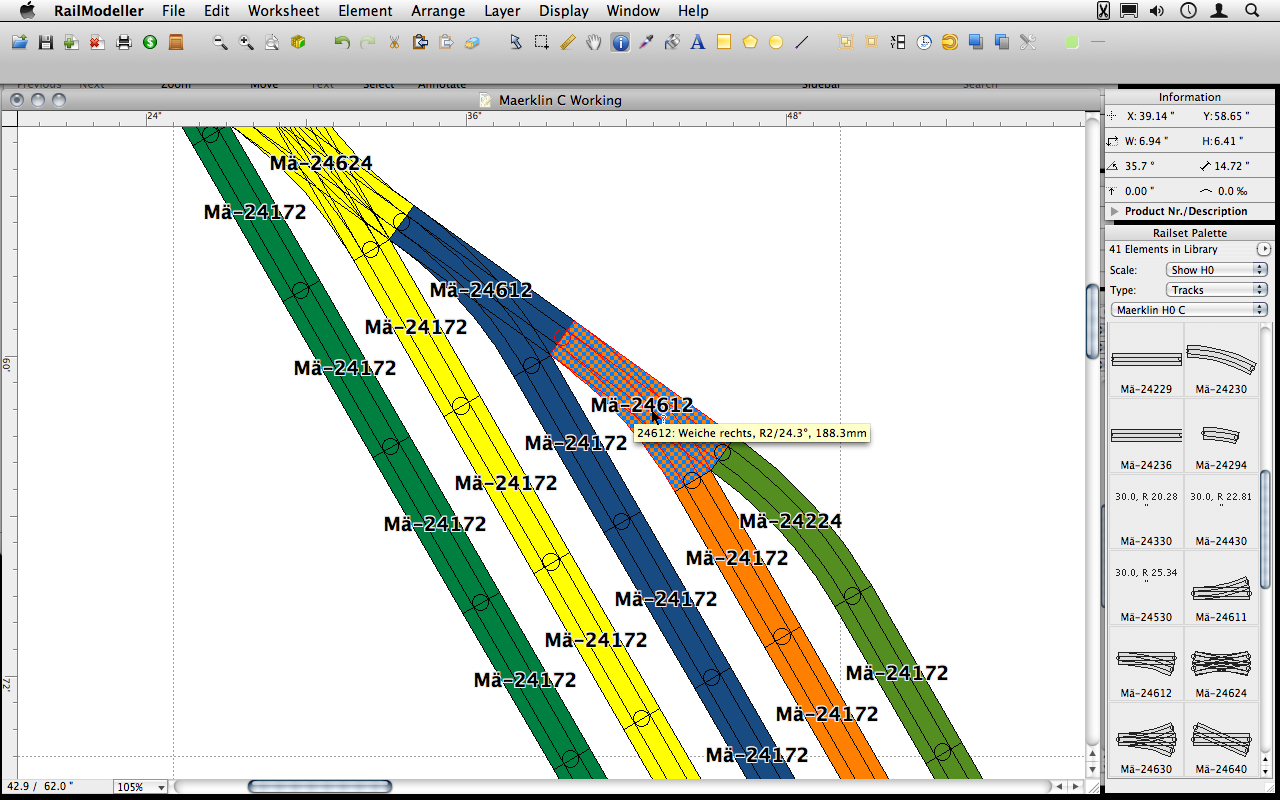This screenshot has width=1280, height=800.
Task: Open the Layer menu
Action: (x=502, y=11)
